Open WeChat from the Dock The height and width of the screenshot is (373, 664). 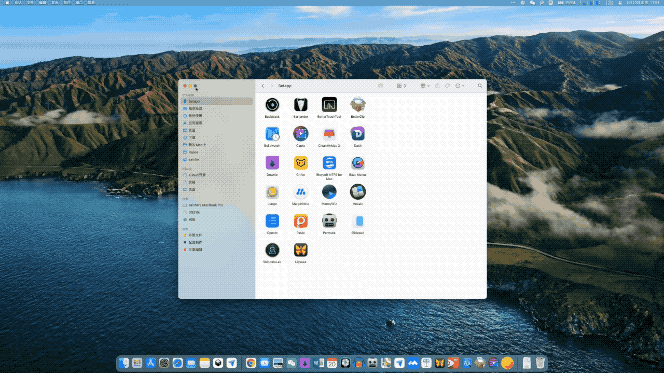291,363
